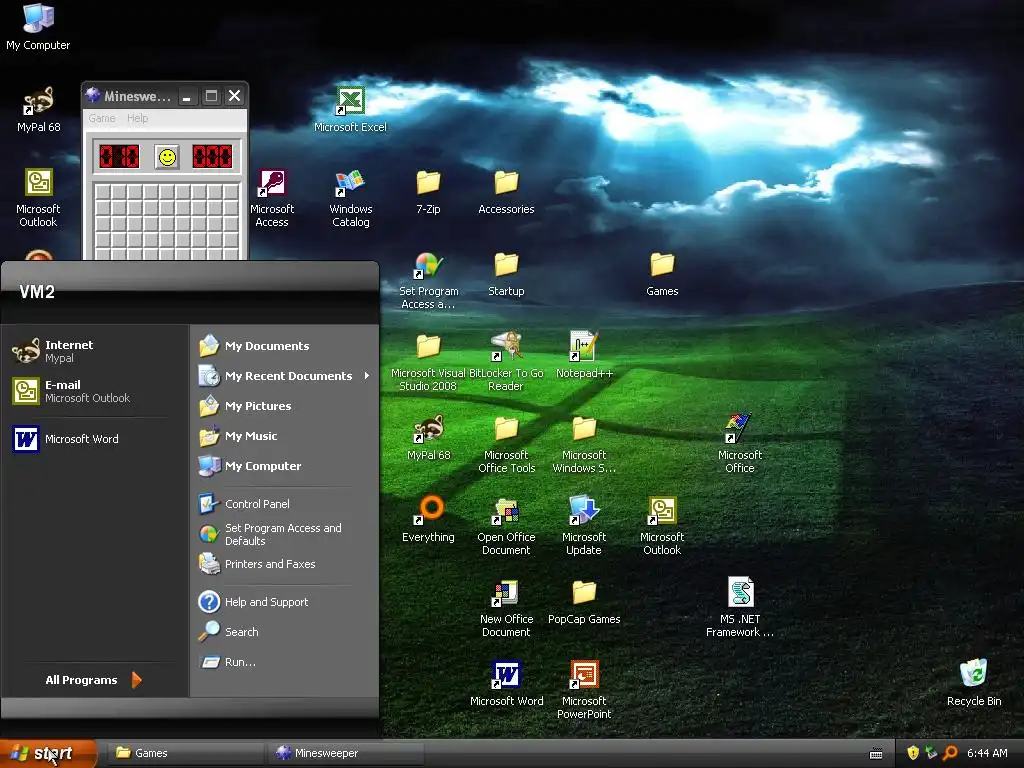
Task: Open MS .NET Framework file icon
Action: [x=740, y=607]
